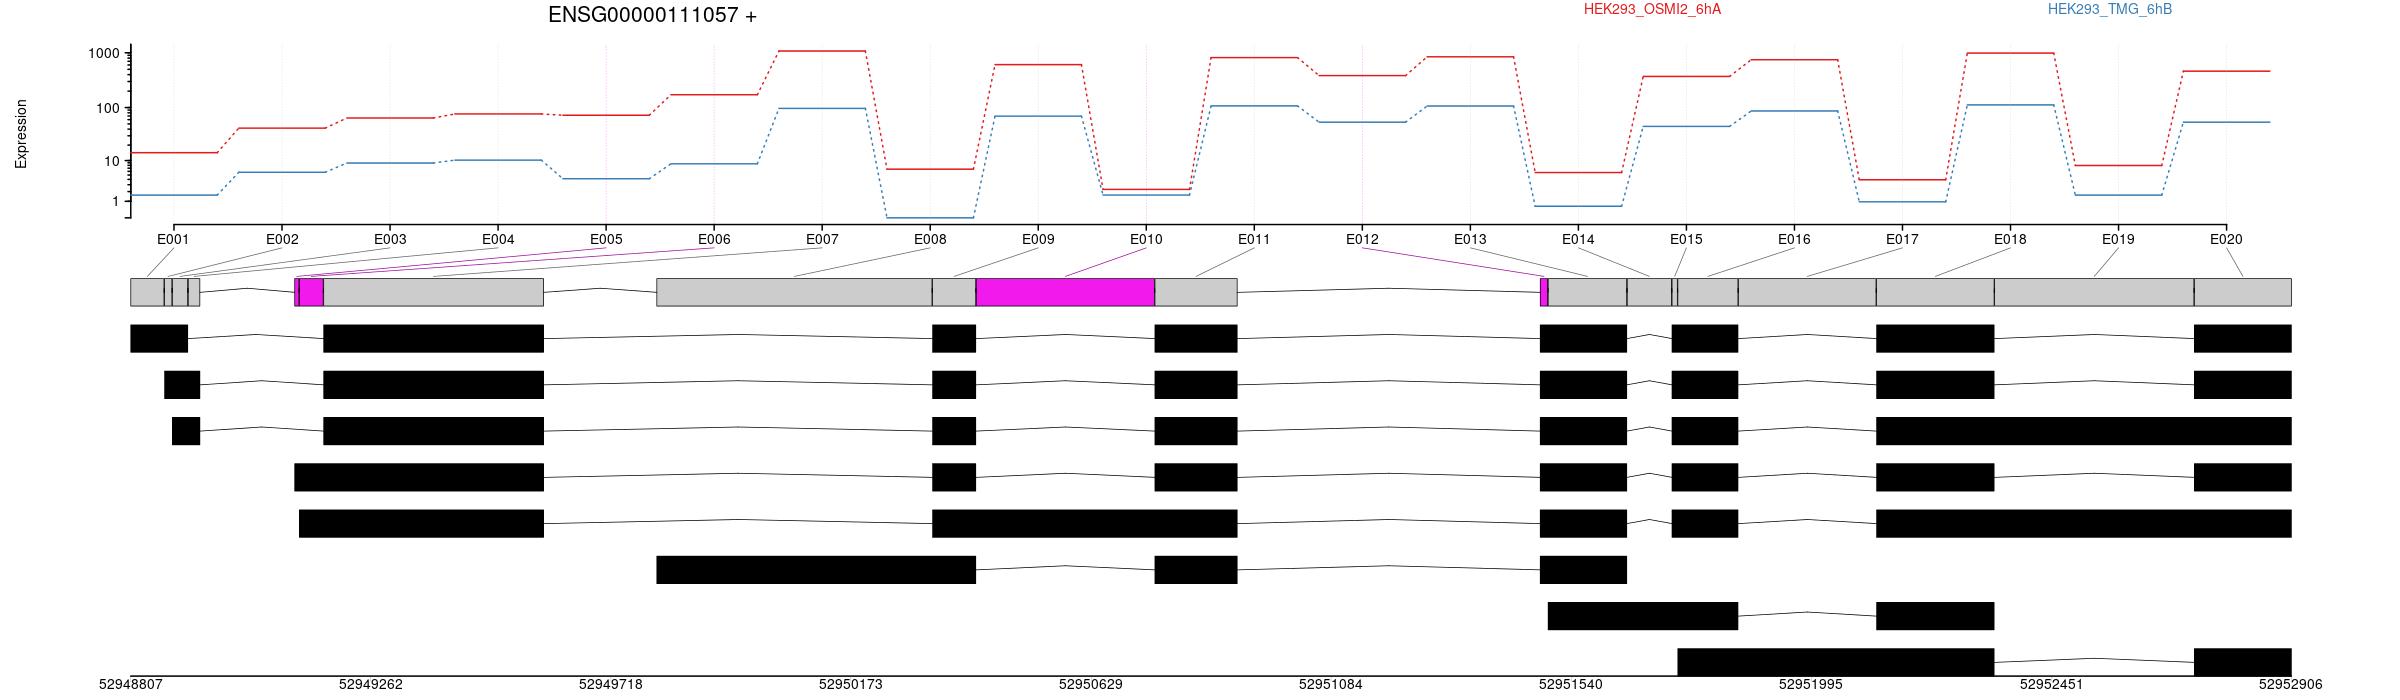This screenshot has width=2400, height=700.
Task: Click exon label E018
Action: (x=2010, y=239)
